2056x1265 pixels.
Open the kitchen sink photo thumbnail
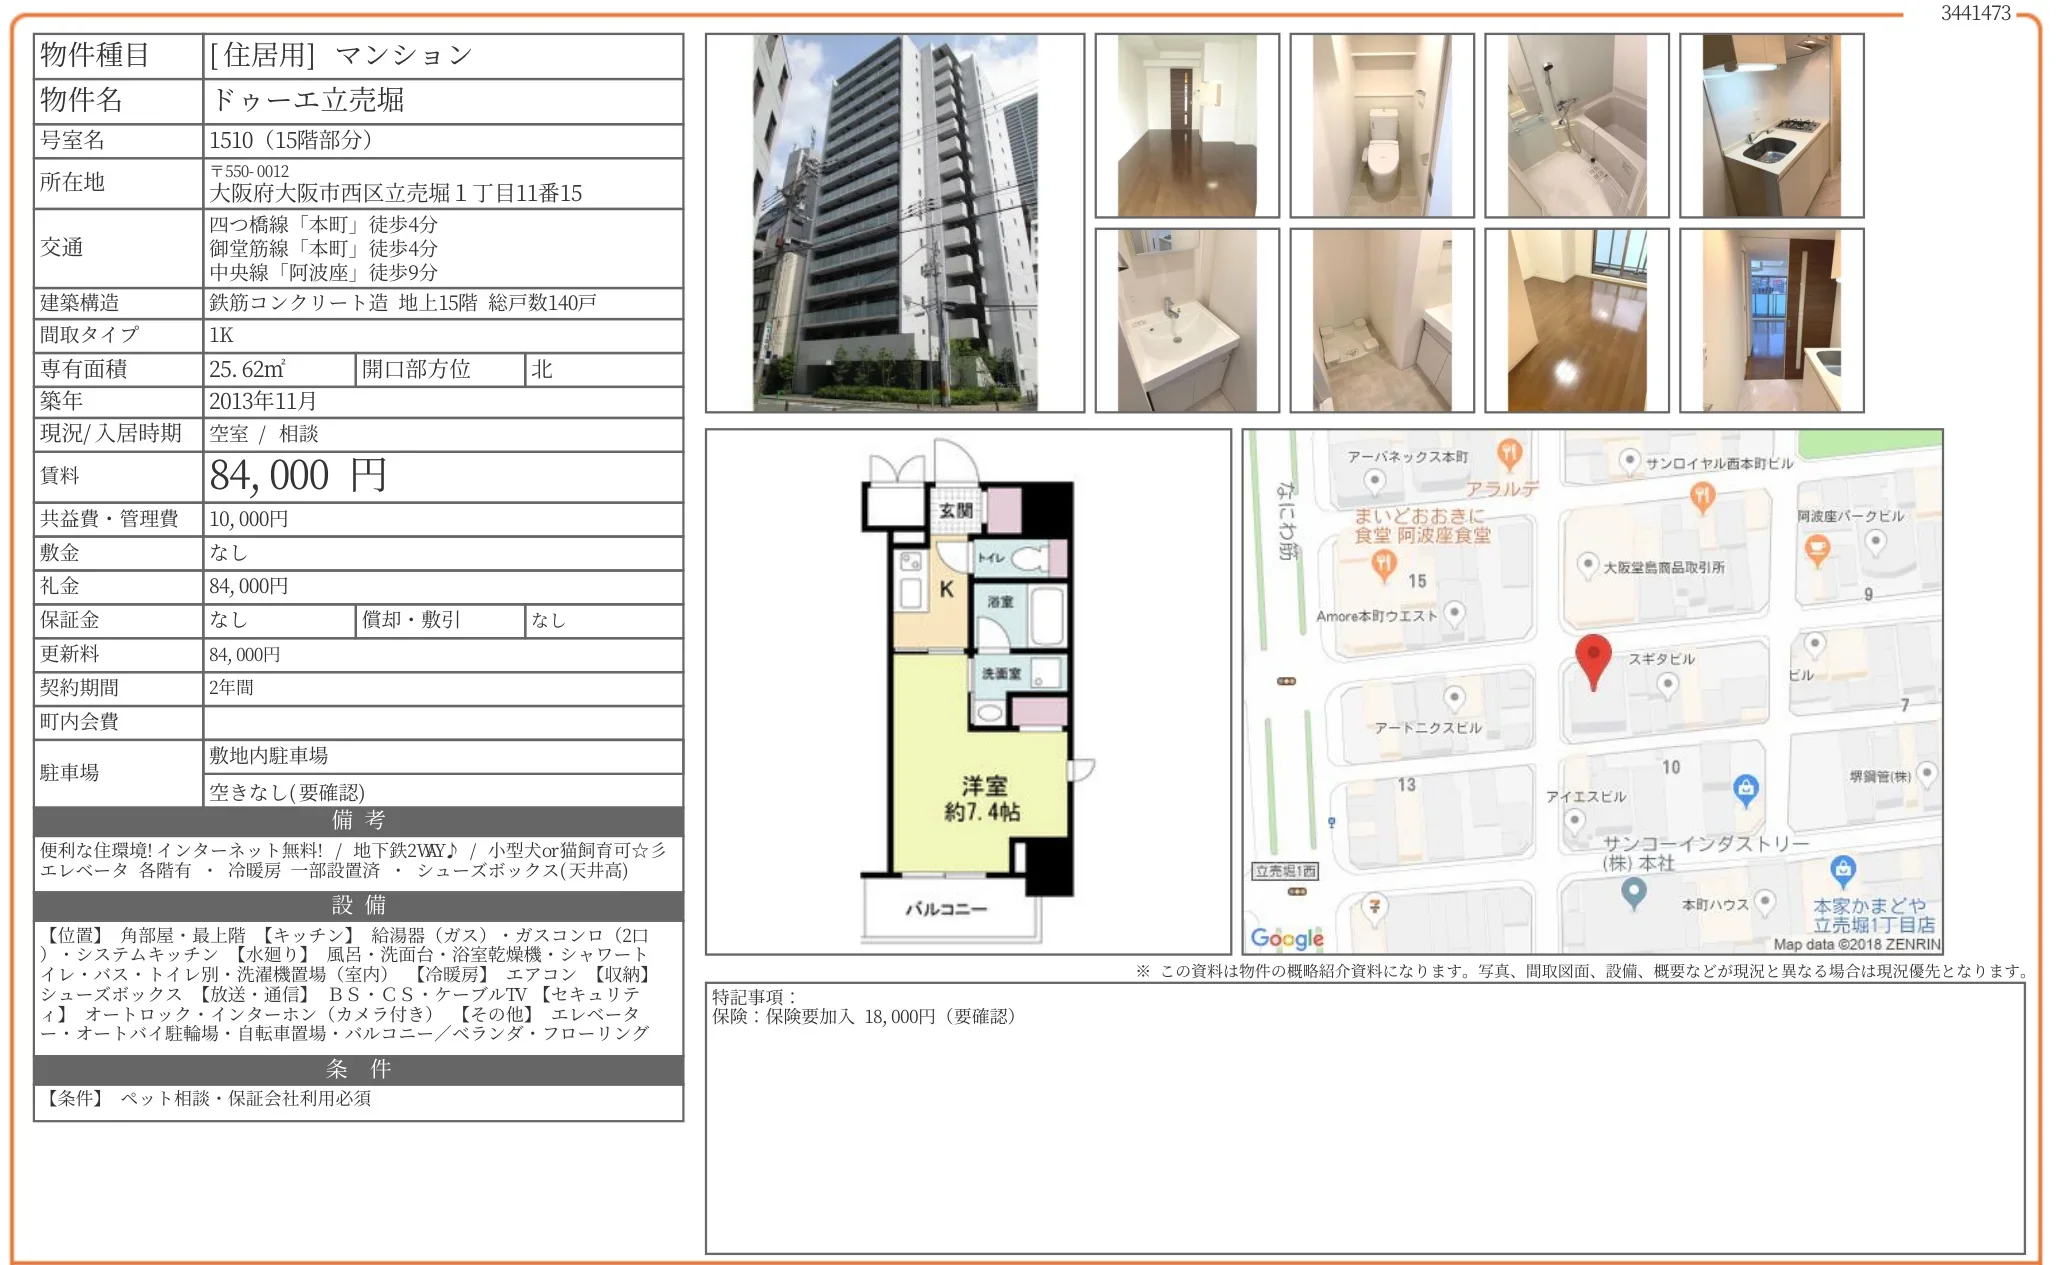click(1770, 126)
